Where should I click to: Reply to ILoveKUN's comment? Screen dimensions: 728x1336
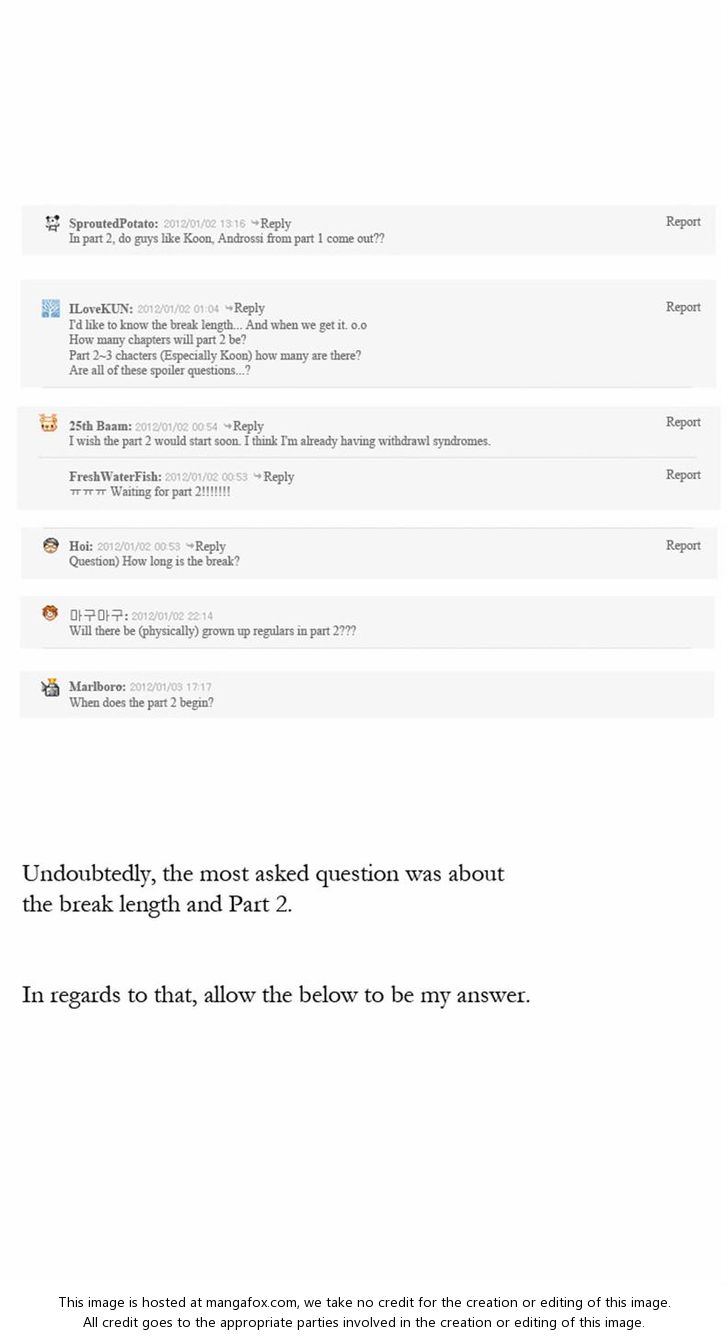click(245, 308)
